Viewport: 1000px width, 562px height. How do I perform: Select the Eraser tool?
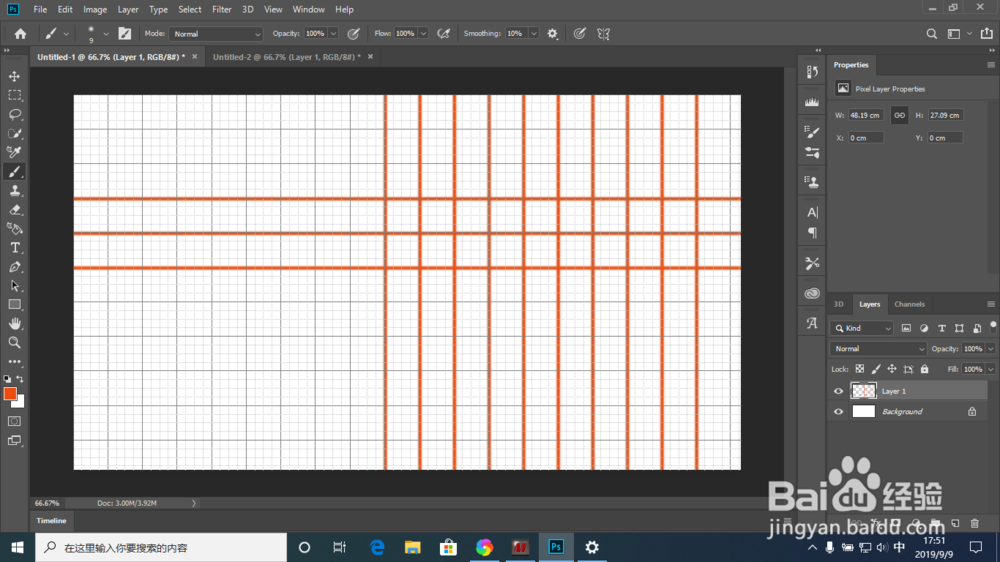(x=14, y=210)
